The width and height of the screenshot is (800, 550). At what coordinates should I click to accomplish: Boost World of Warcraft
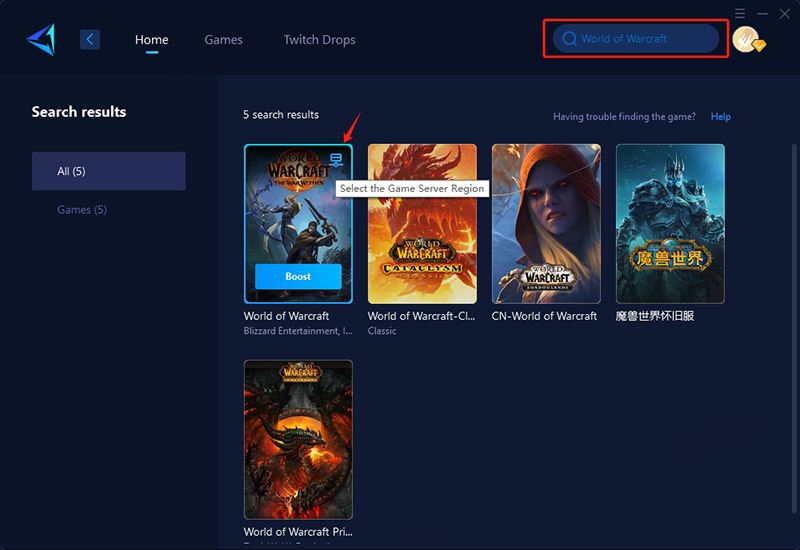(298, 277)
